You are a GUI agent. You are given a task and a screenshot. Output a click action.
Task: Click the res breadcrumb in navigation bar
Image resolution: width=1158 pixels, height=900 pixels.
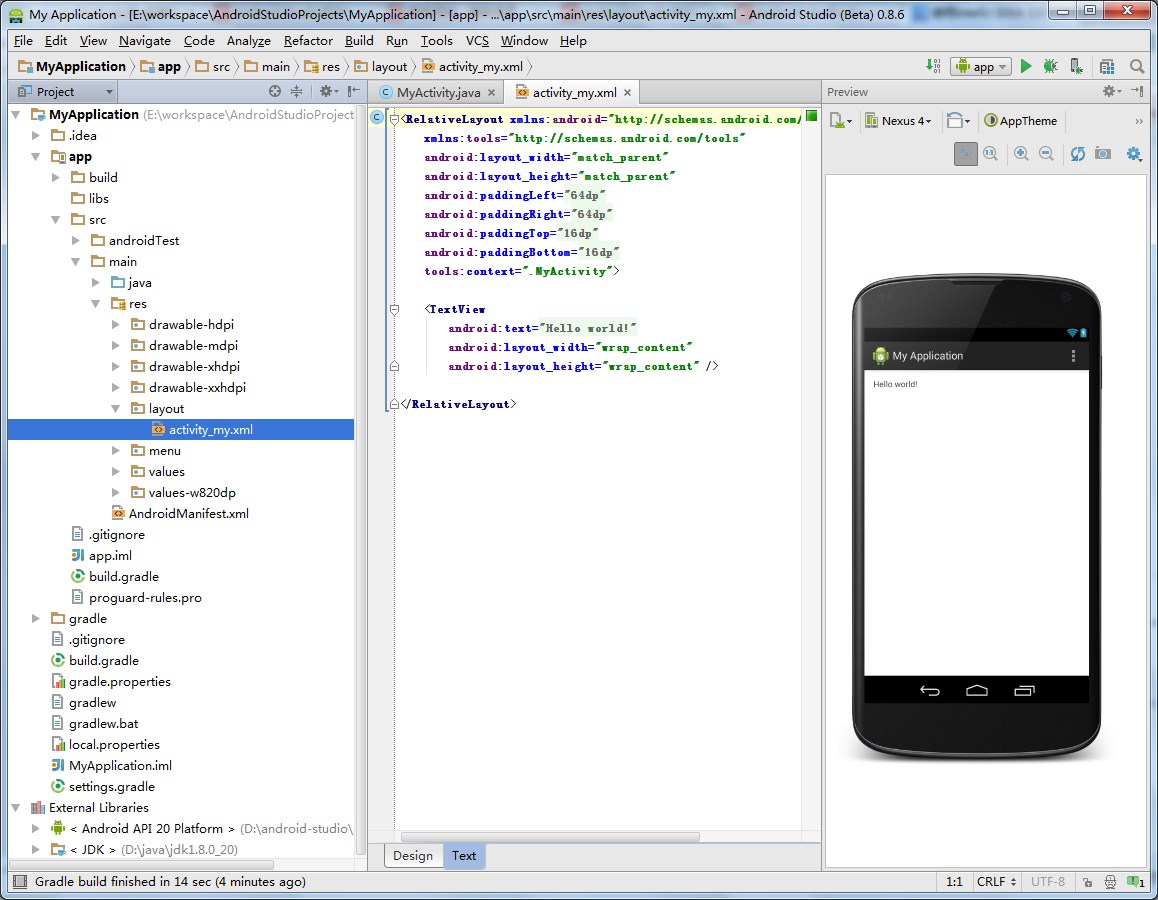[x=322, y=66]
